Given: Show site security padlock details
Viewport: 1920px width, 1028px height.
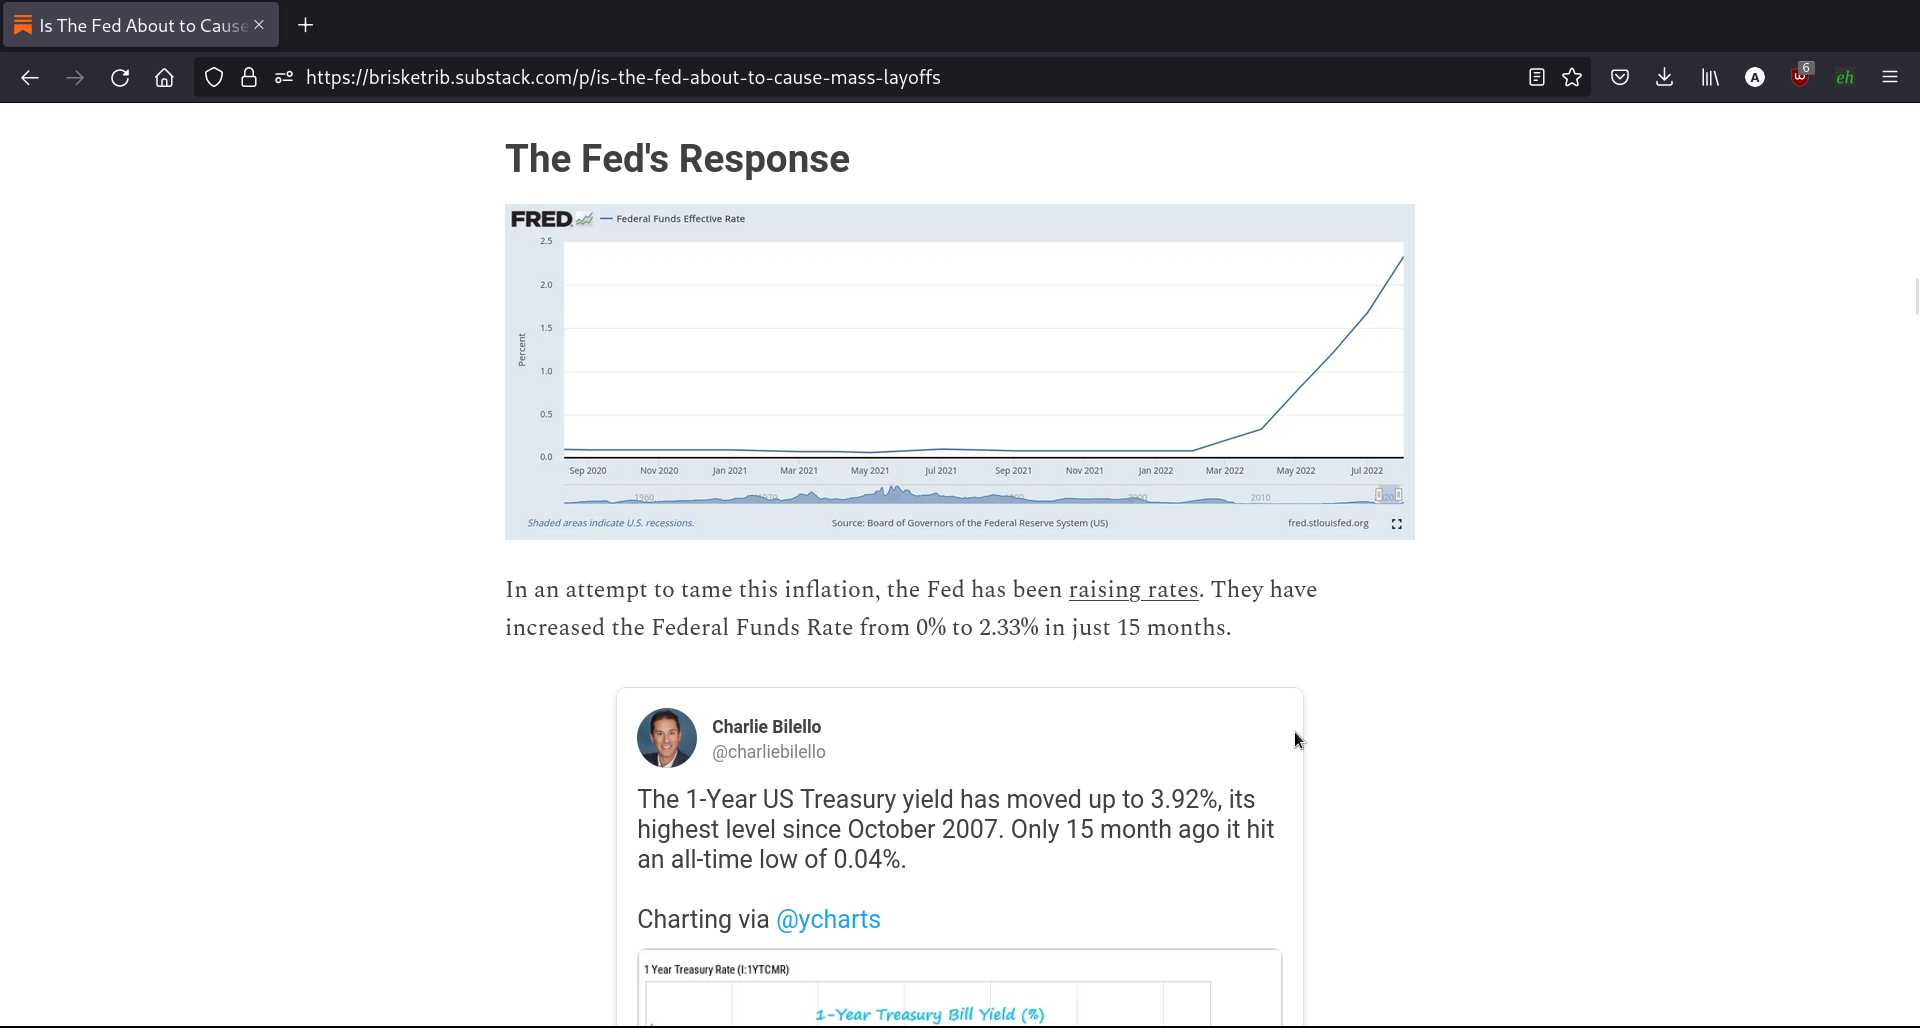Looking at the screenshot, I should [249, 78].
